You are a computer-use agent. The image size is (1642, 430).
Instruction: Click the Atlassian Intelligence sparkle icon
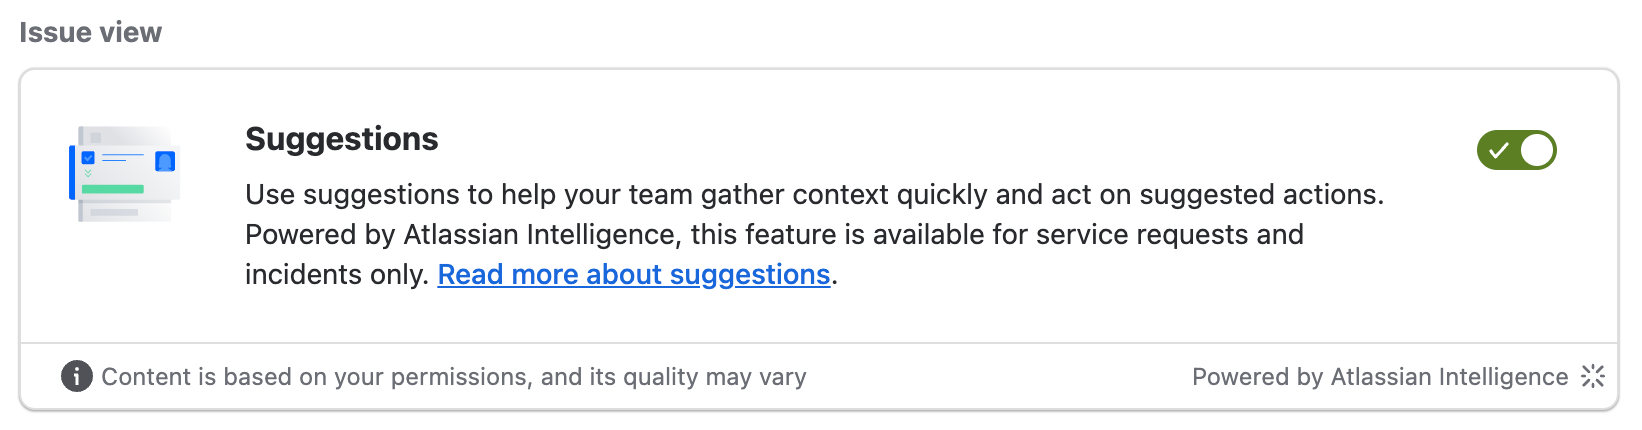1593,376
